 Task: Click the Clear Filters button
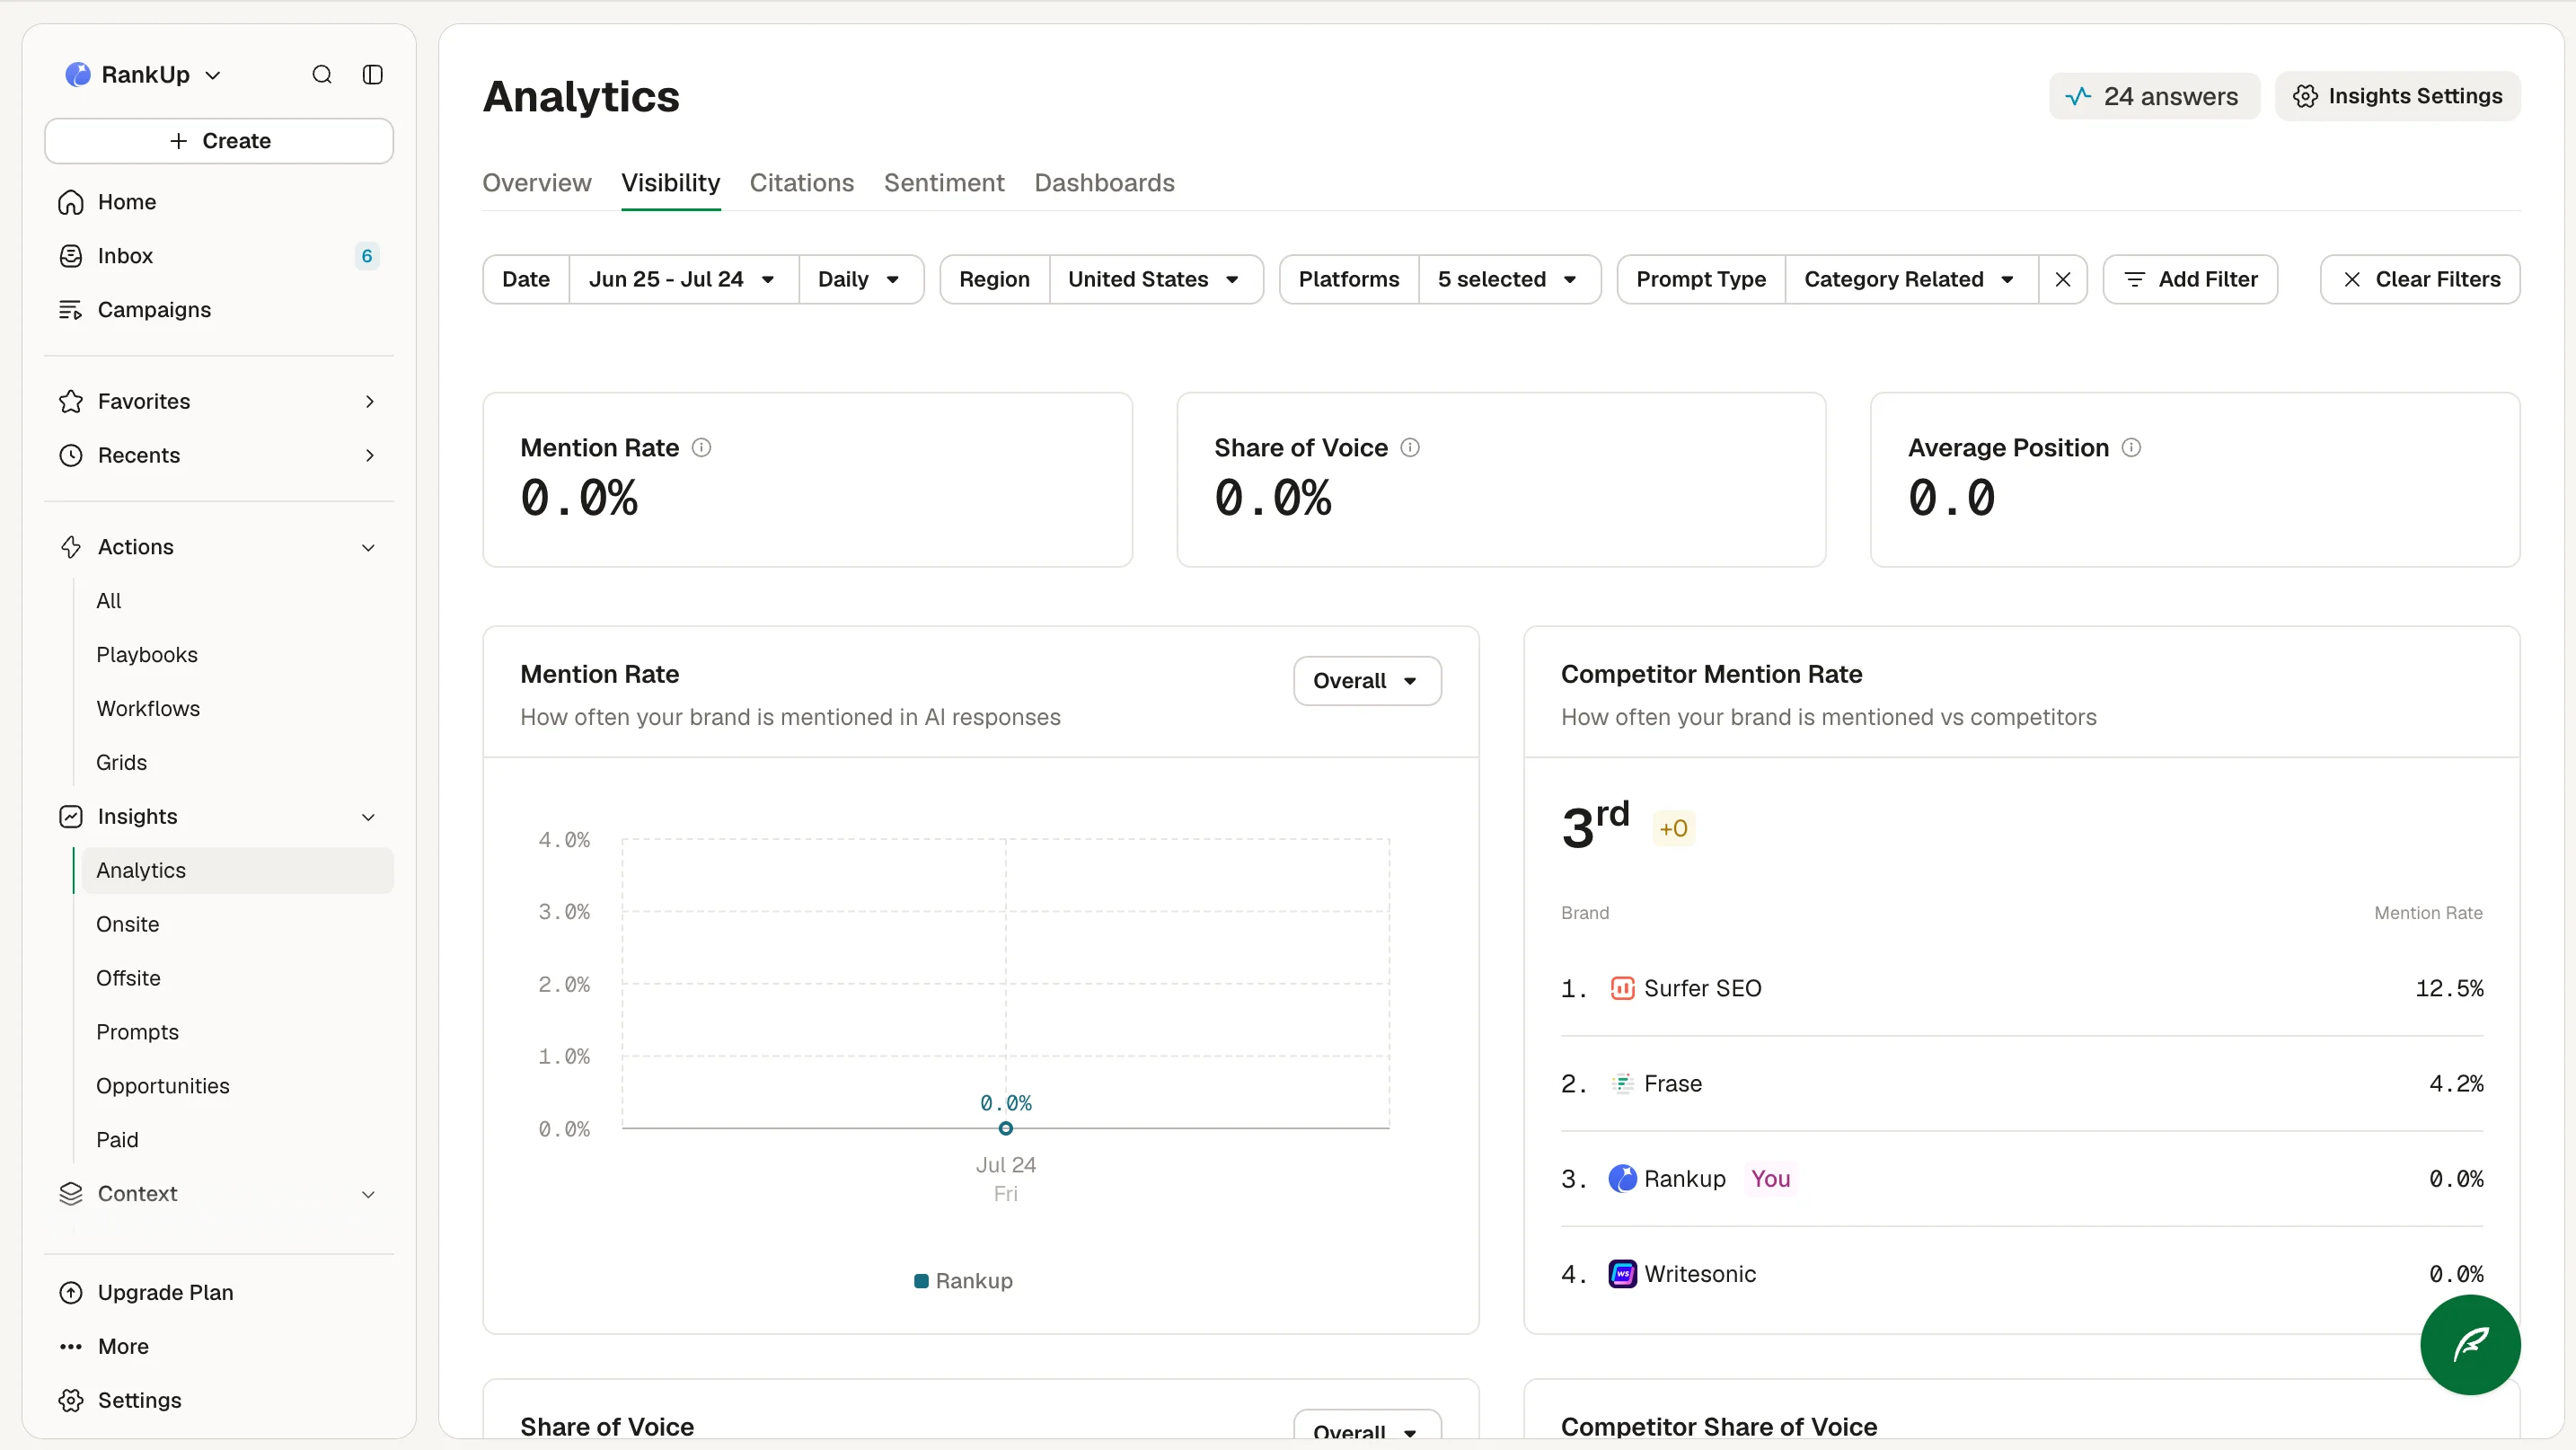pyautogui.click(x=2420, y=280)
